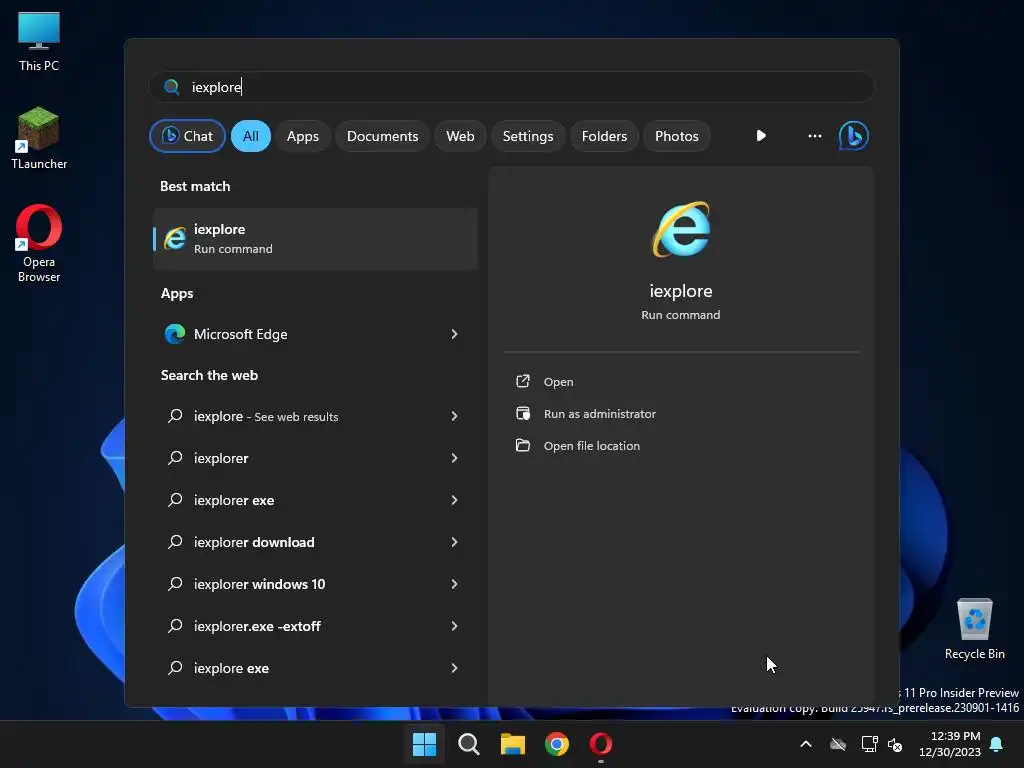The height and width of the screenshot is (768, 1024).
Task: Select the Folders filter tab
Action: click(x=604, y=136)
